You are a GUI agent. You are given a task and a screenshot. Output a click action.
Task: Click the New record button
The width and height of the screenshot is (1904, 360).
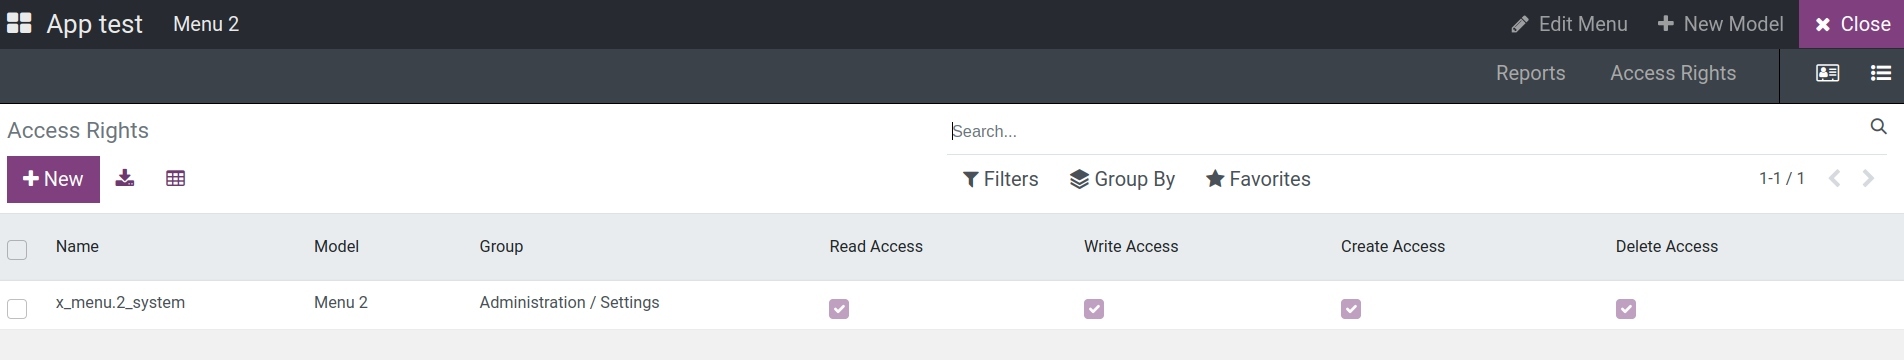coord(53,179)
